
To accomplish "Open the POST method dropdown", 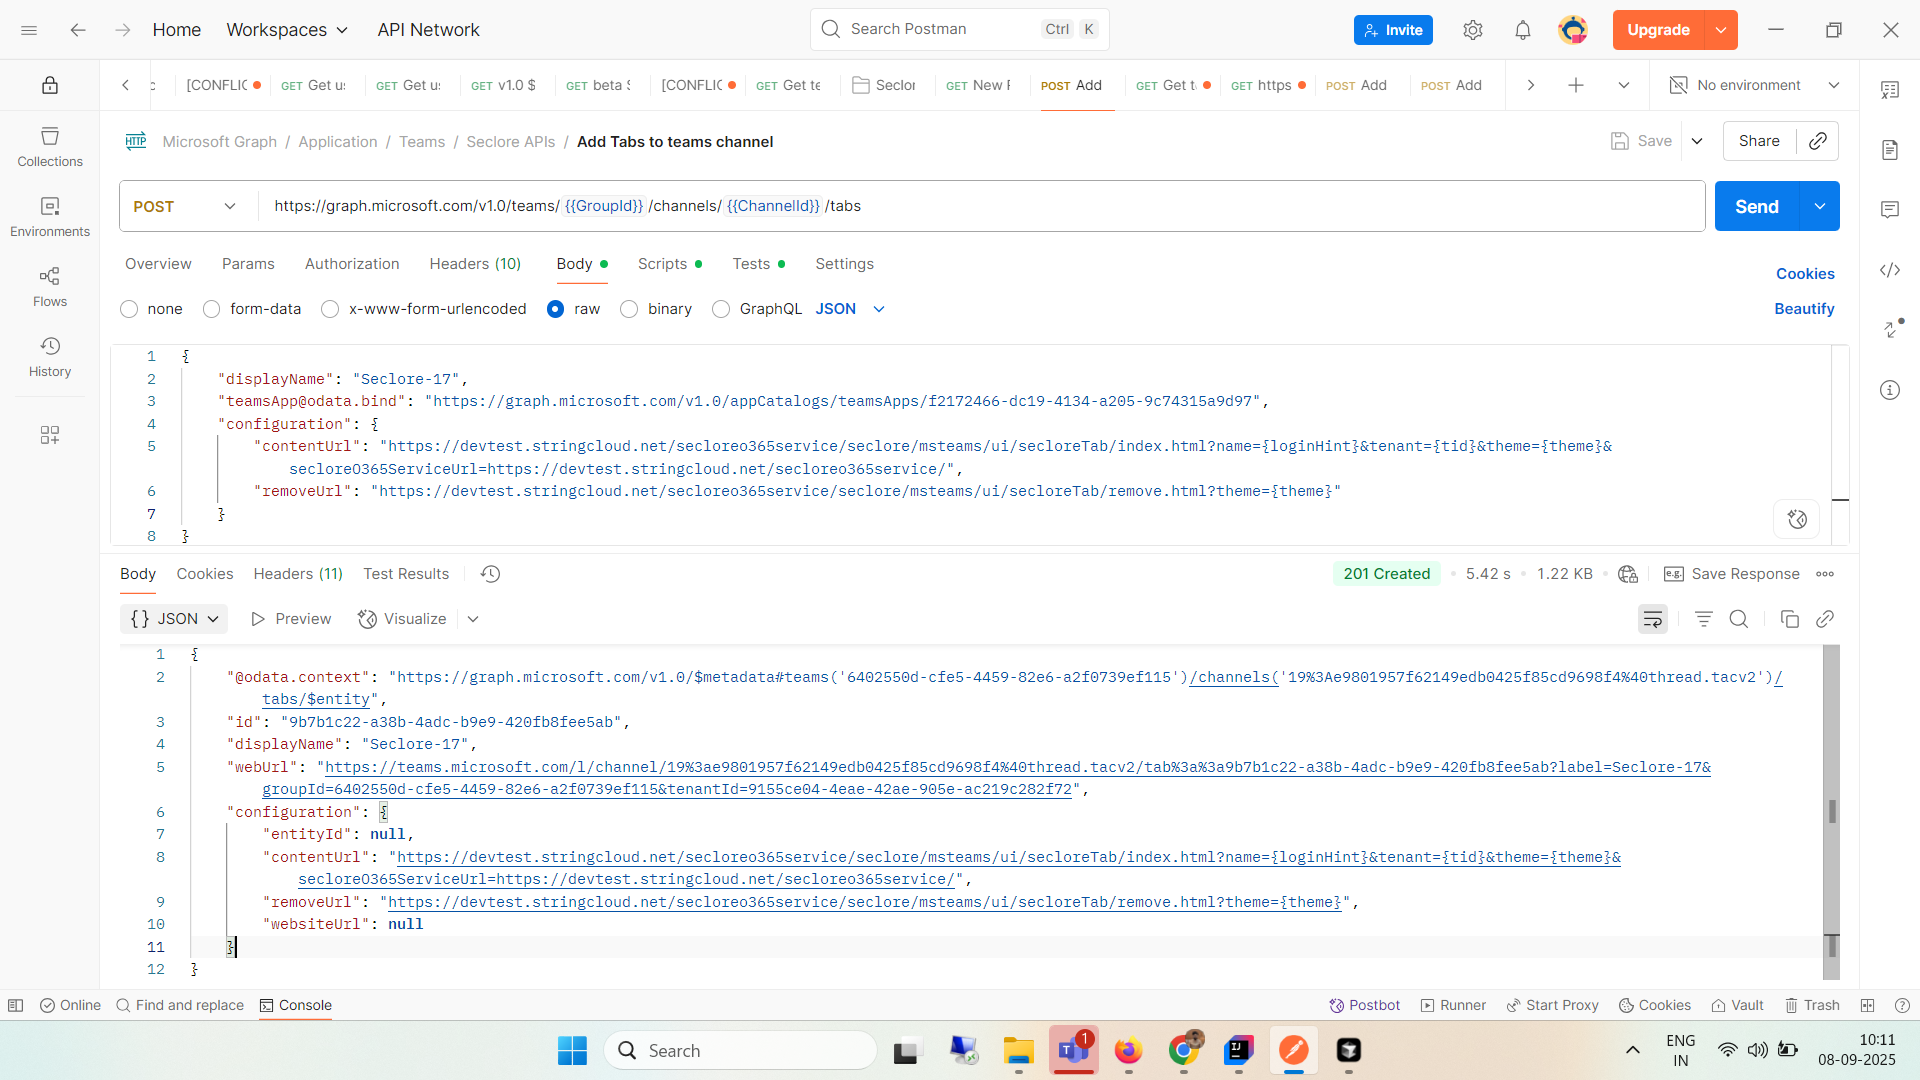I will point(185,206).
